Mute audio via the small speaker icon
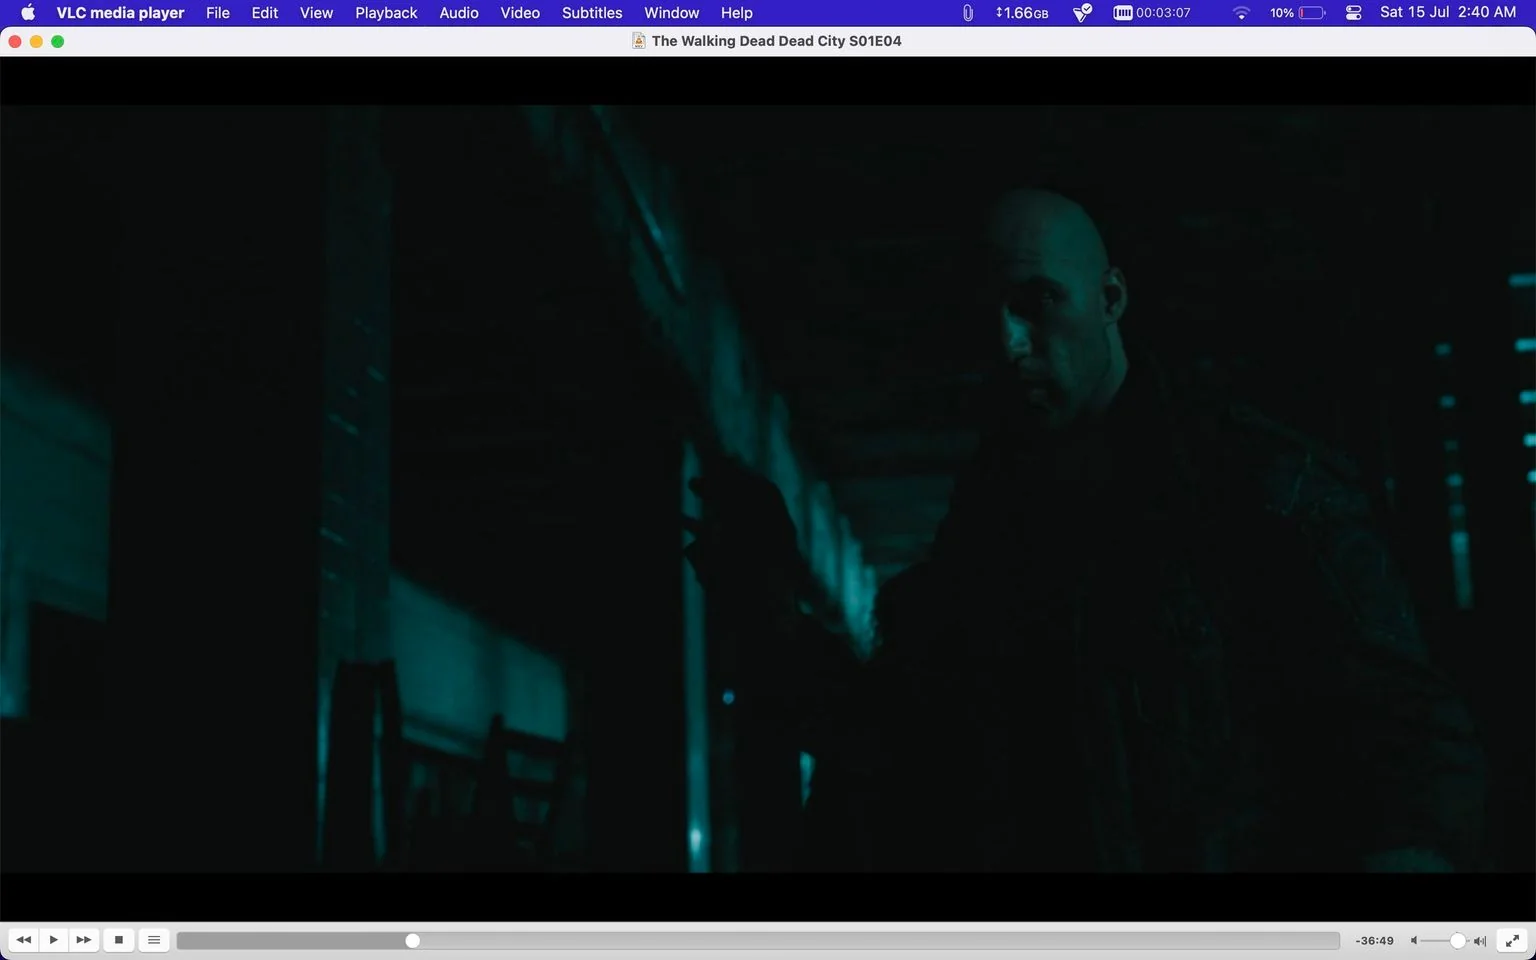 pyautogui.click(x=1414, y=941)
